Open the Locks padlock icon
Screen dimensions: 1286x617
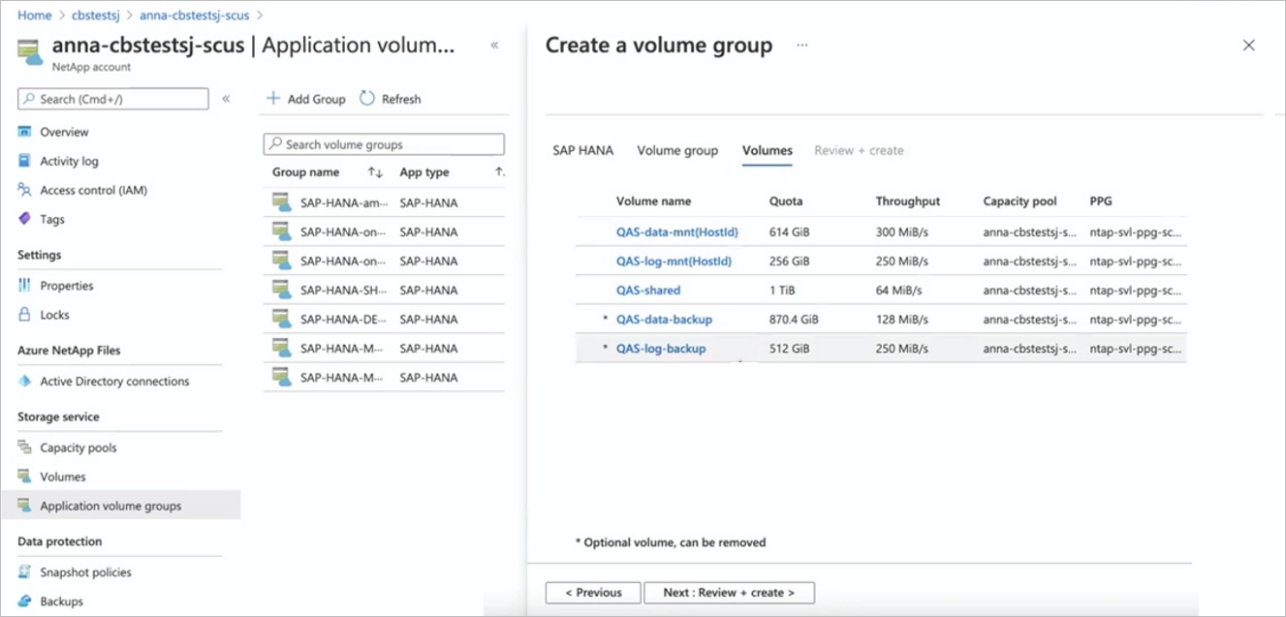coord(25,315)
